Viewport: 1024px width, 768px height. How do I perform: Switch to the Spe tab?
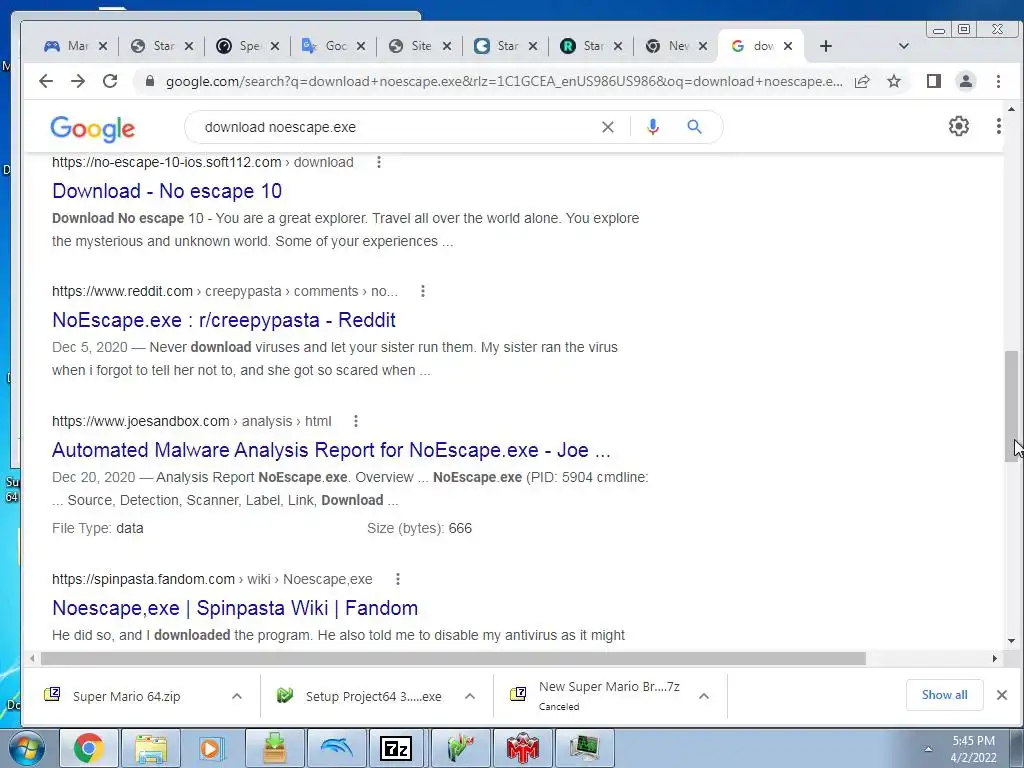[x=238, y=46]
